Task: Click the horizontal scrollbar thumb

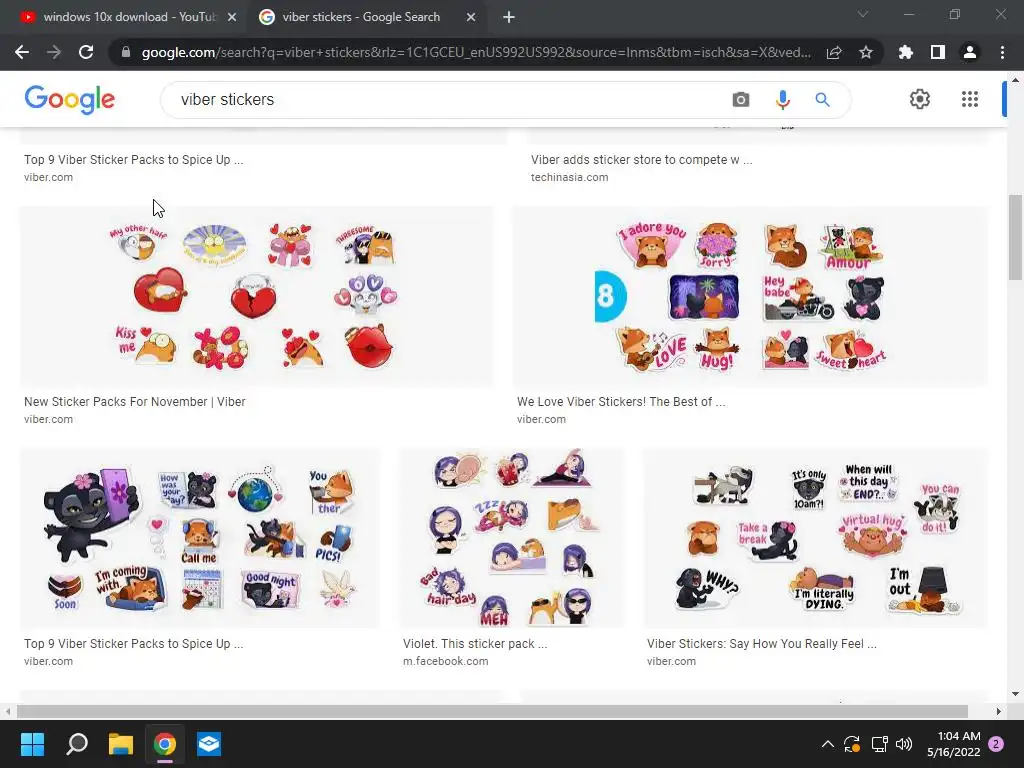Action: click(492, 711)
